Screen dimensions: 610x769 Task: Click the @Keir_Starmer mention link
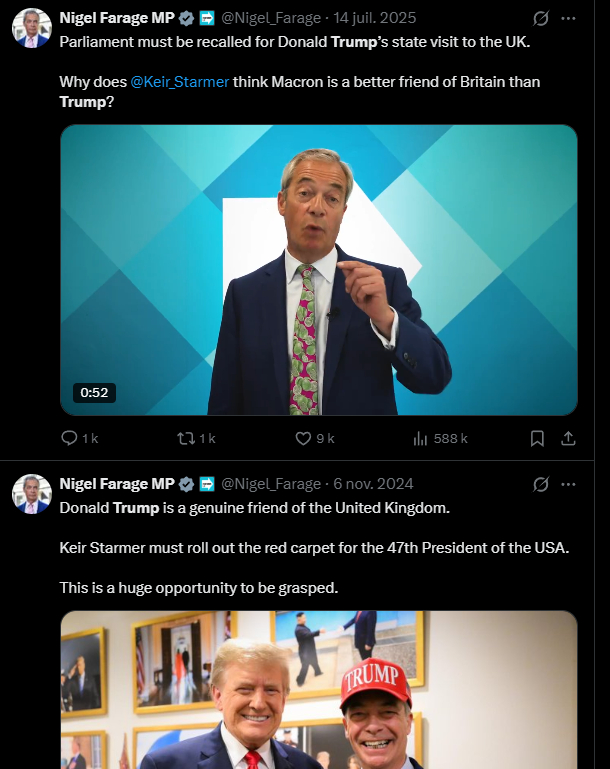click(x=179, y=82)
